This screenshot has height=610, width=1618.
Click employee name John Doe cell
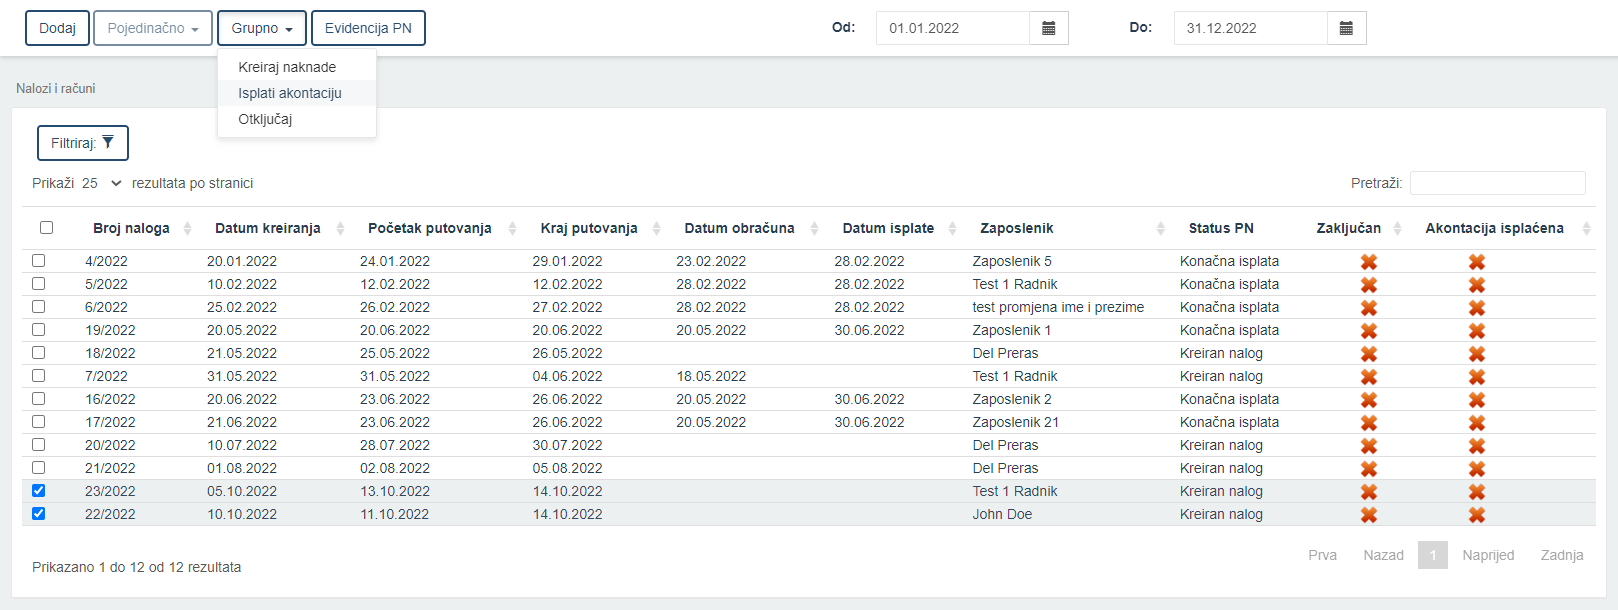click(x=1002, y=514)
